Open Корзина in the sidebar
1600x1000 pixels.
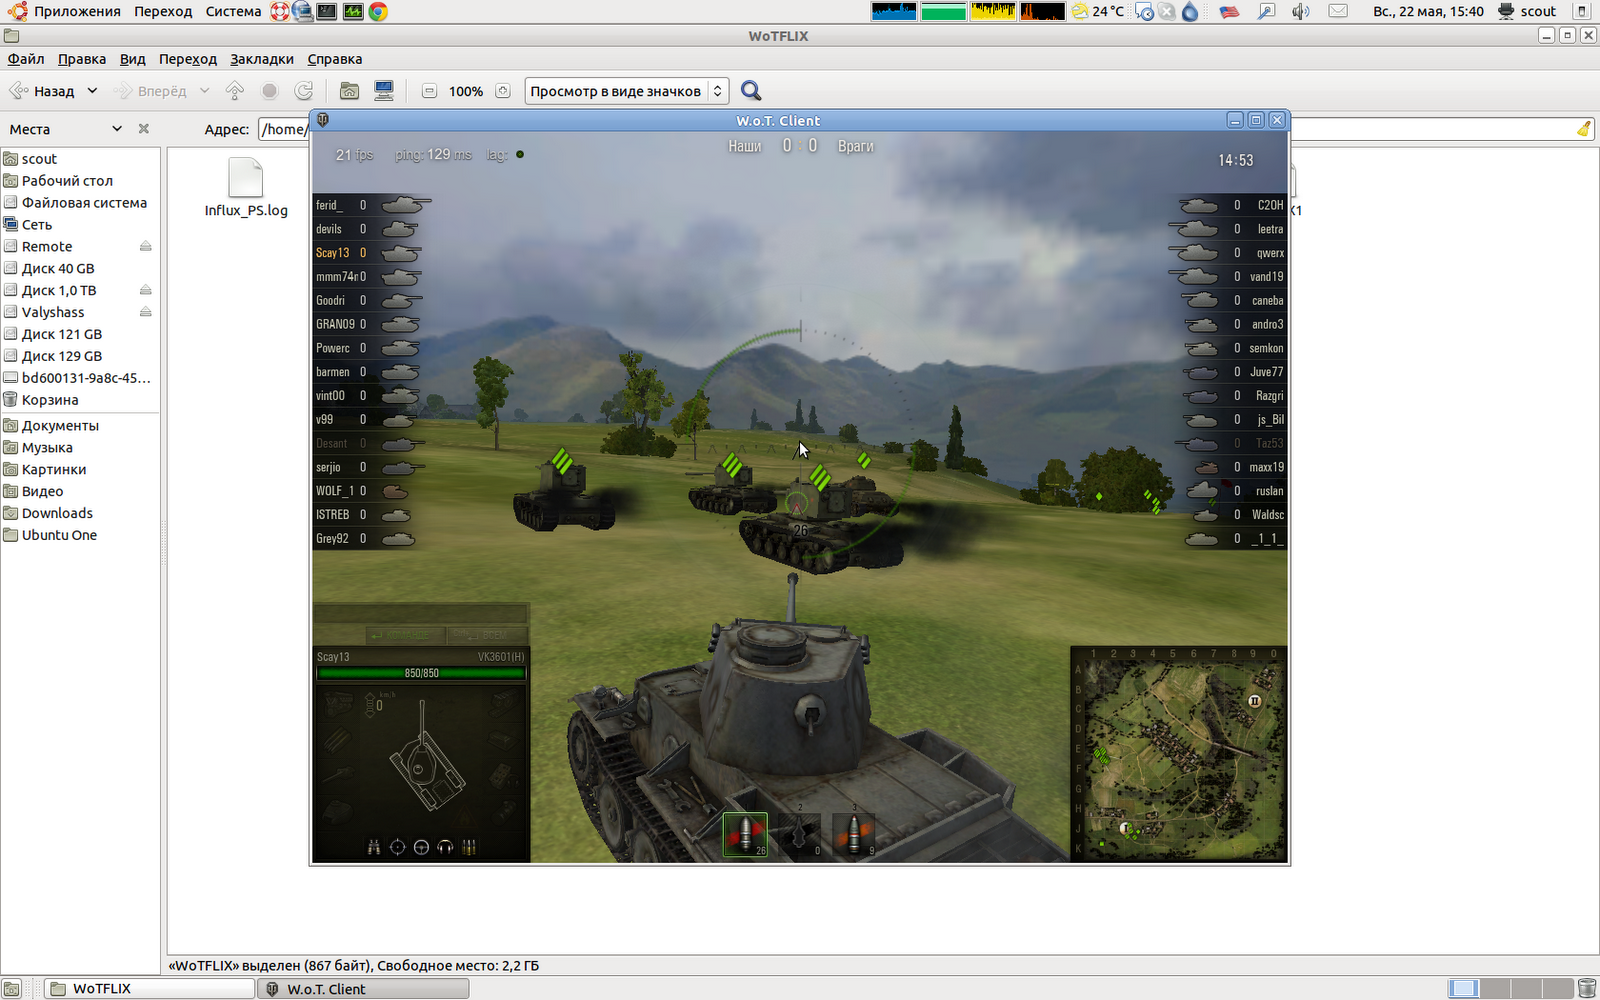click(x=50, y=400)
